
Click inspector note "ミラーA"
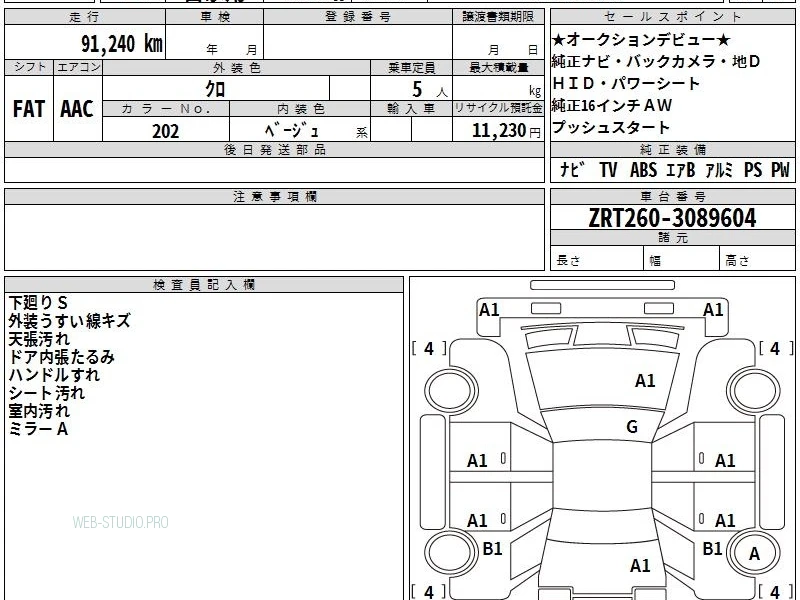tap(38, 429)
